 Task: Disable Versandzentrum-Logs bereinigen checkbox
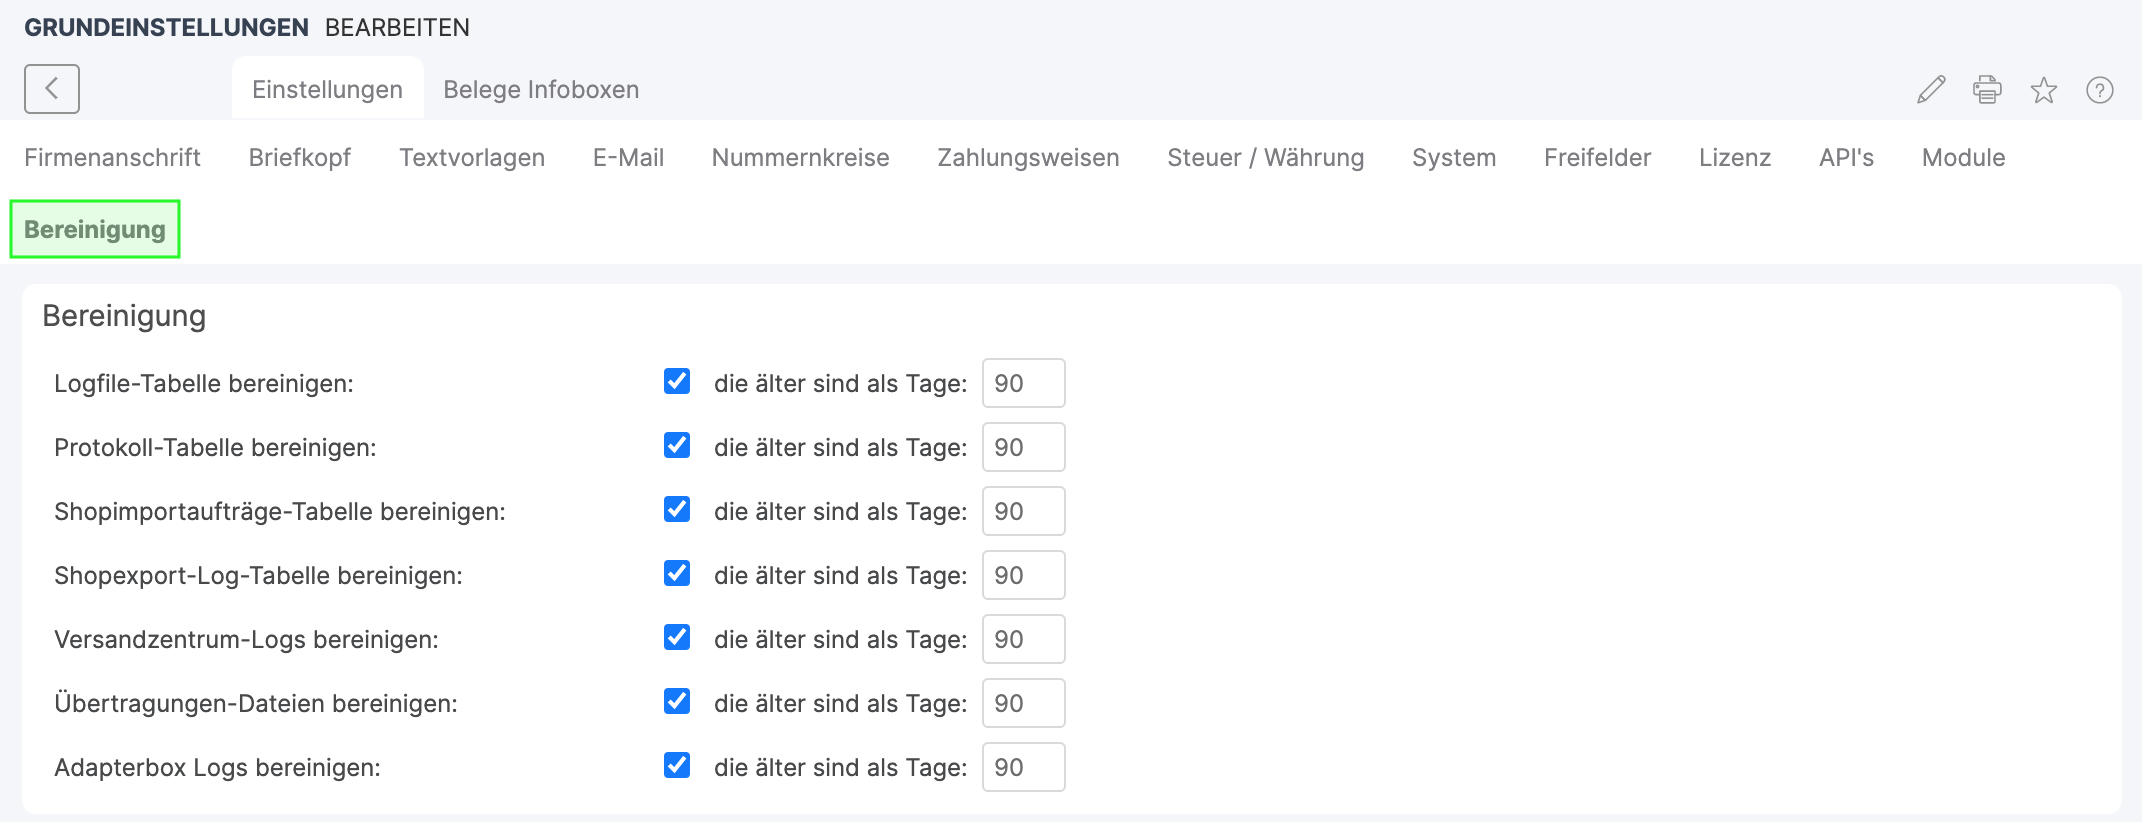(677, 637)
